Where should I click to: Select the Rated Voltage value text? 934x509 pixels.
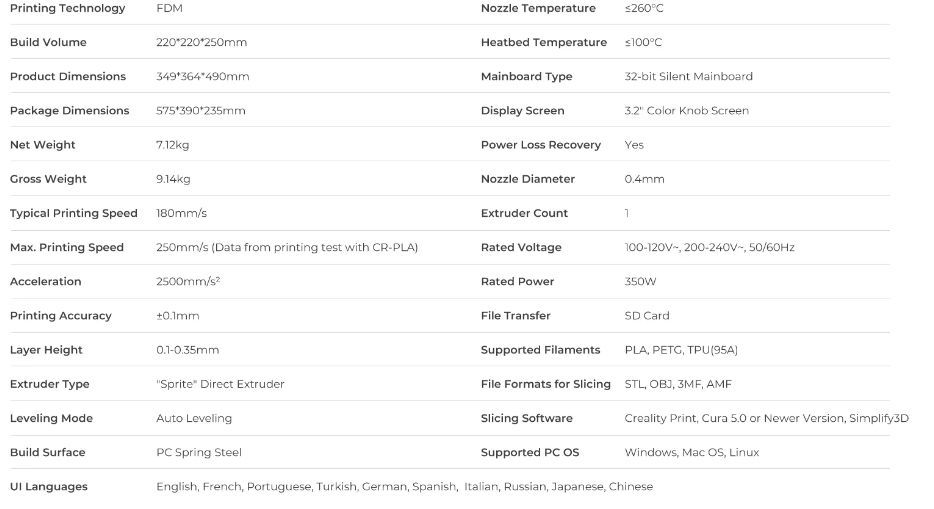pos(709,247)
